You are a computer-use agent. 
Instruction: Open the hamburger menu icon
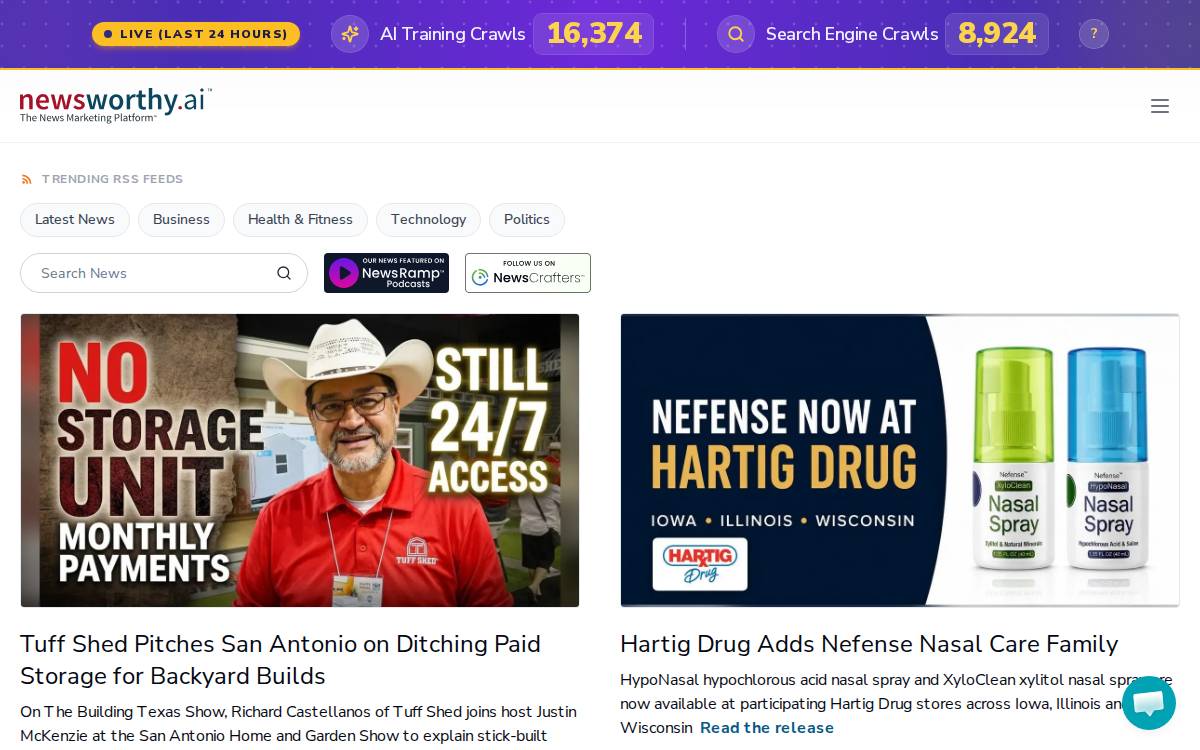coord(1160,106)
